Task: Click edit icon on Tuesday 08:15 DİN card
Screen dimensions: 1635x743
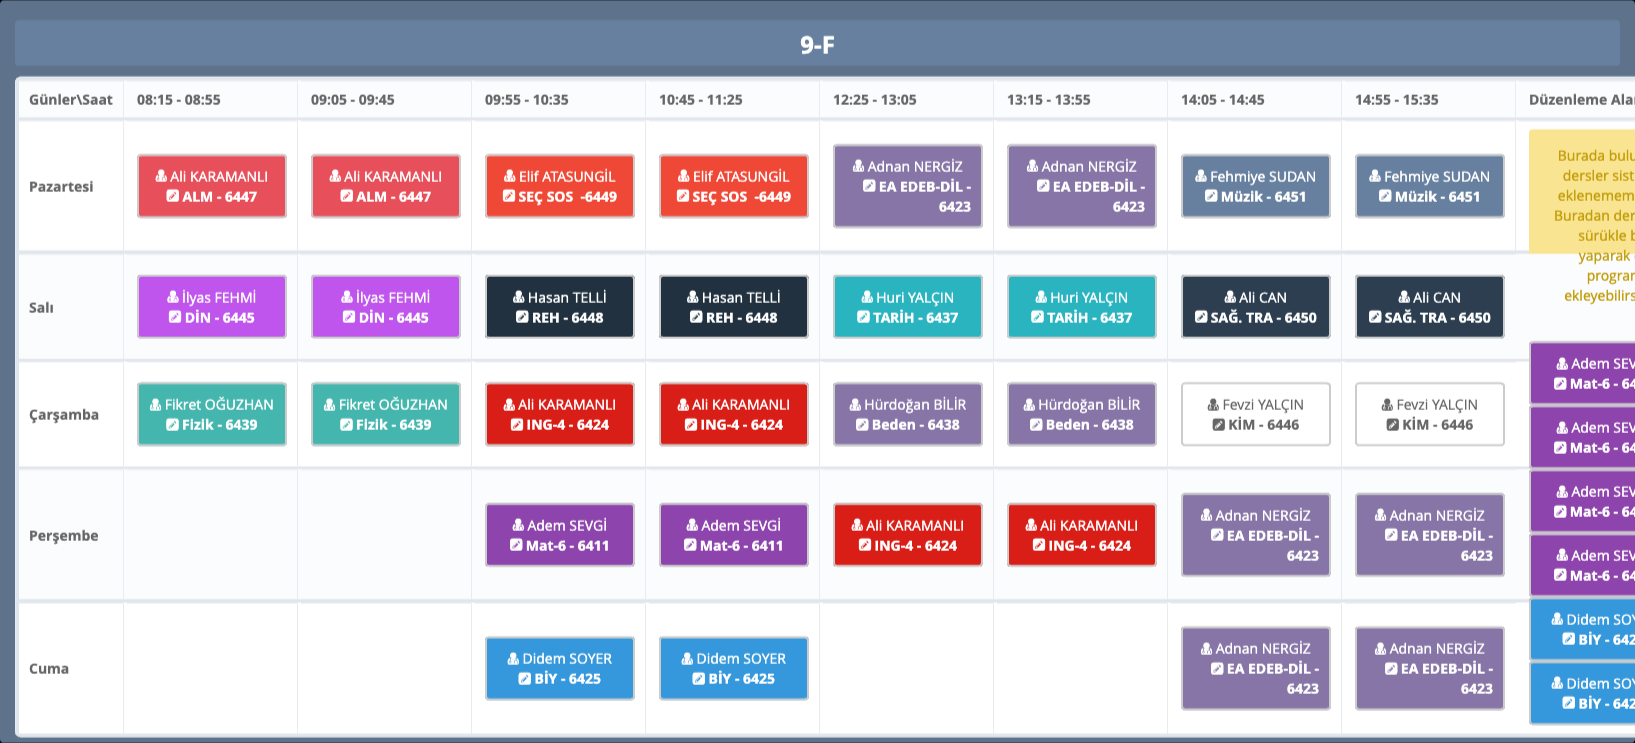Action: click(175, 318)
